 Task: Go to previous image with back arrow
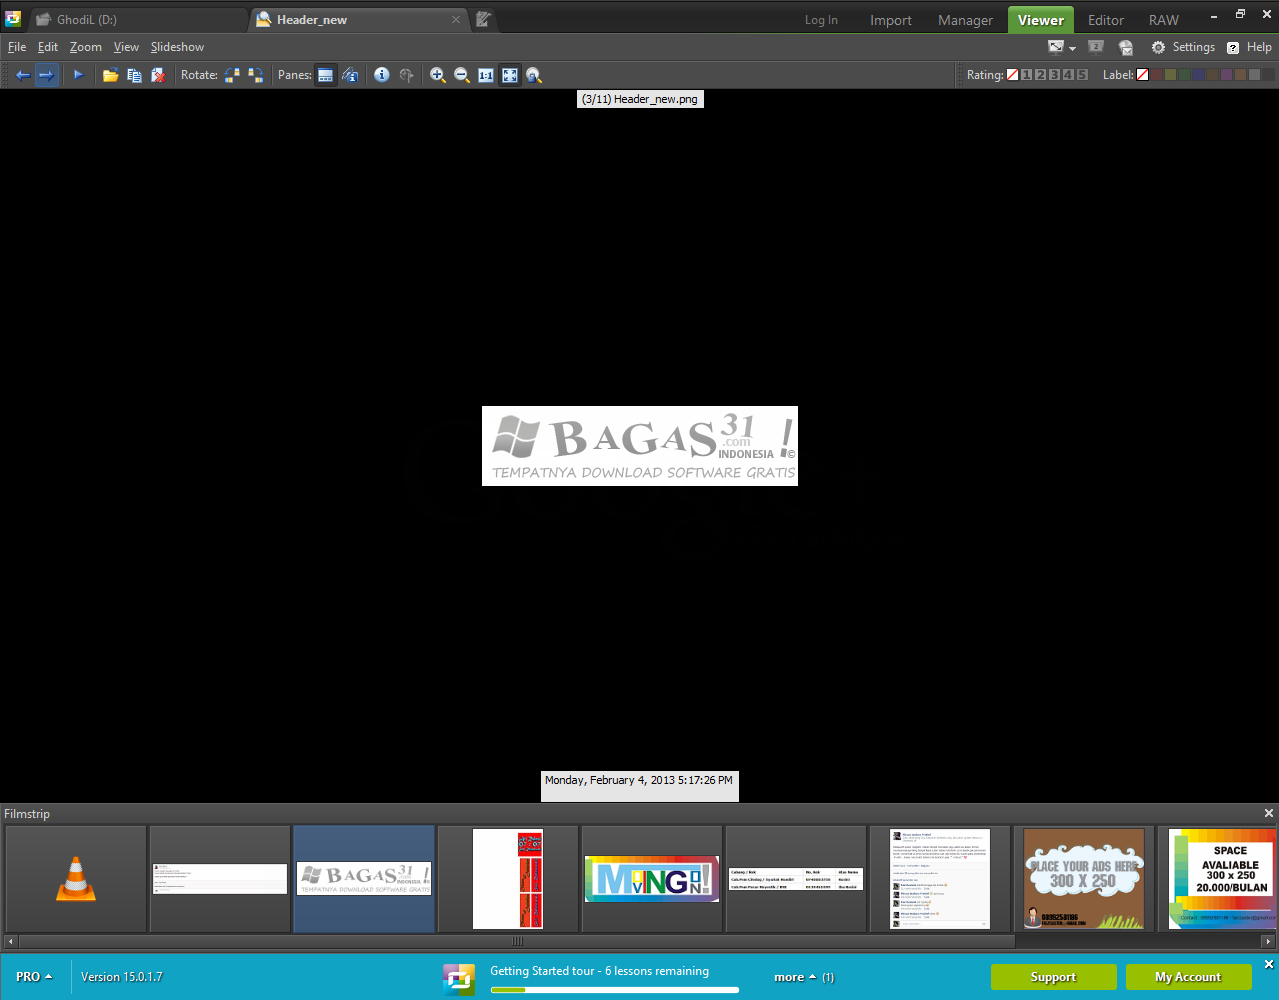coord(22,75)
